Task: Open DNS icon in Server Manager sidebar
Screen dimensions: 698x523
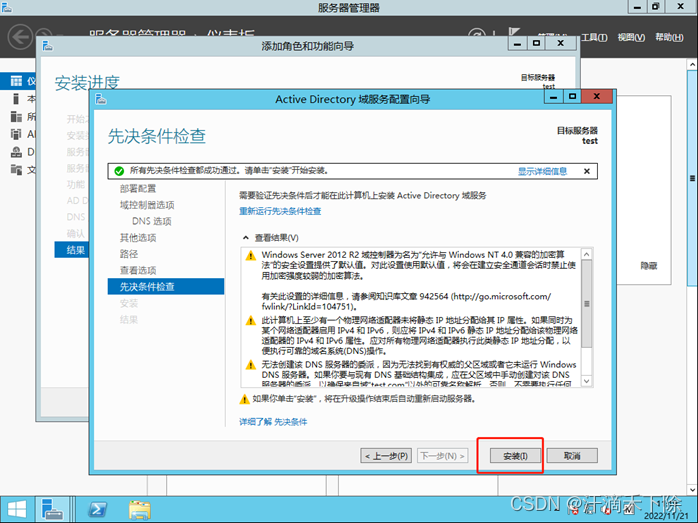Action: pyautogui.click(x=16, y=152)
